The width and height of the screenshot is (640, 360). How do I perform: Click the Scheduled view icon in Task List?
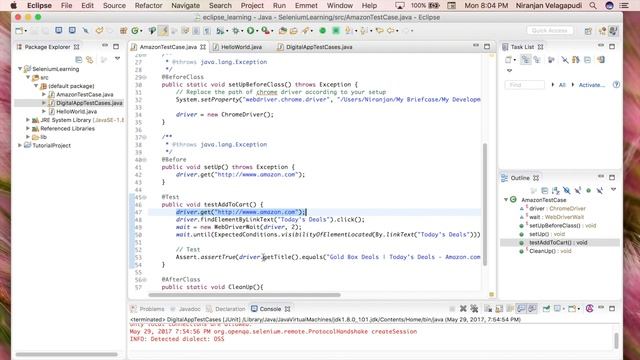537,60
